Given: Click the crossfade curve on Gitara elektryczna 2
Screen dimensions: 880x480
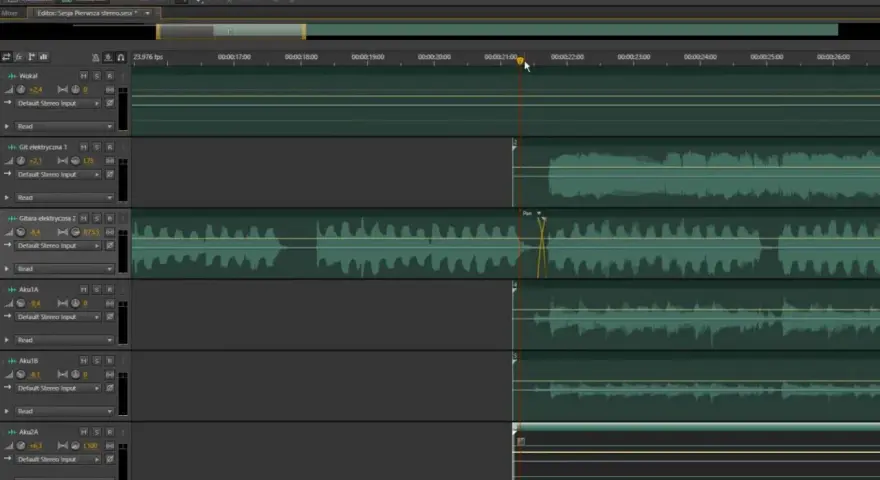Looking at the screenshot, I should click(x=542, y=247).
